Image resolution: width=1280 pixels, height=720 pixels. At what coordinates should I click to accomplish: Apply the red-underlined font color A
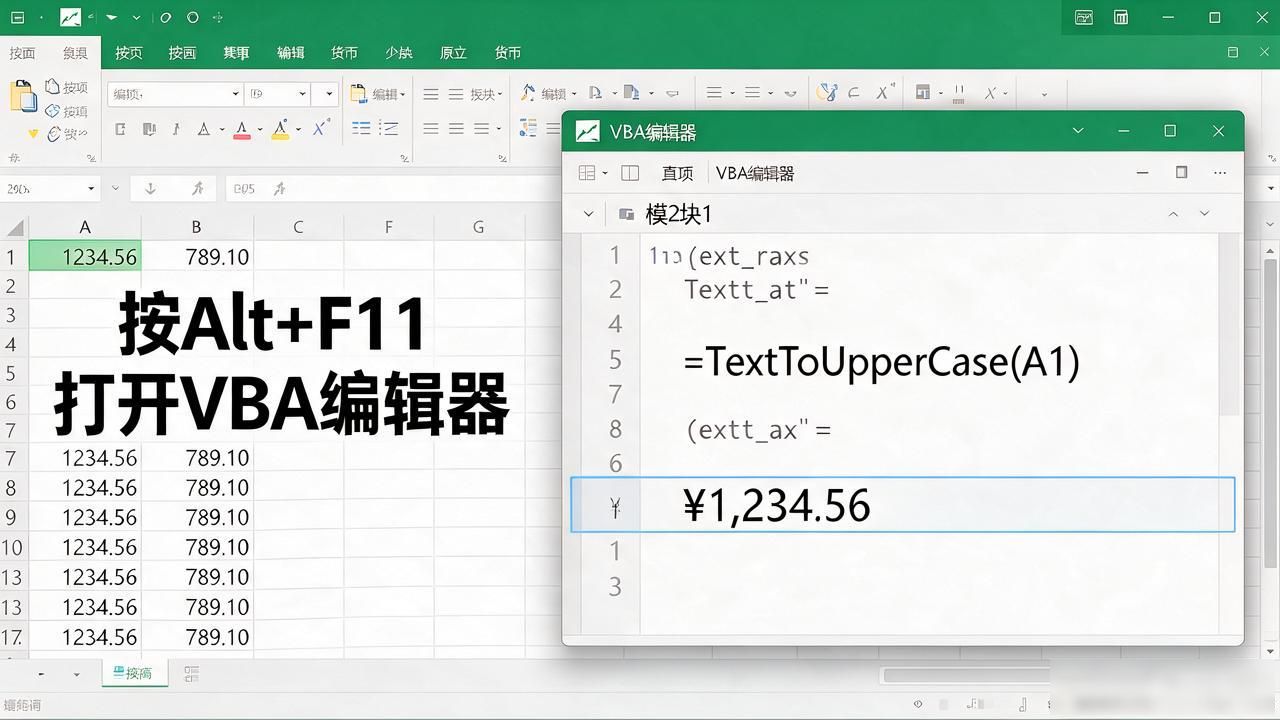click(x=241, y=129)
